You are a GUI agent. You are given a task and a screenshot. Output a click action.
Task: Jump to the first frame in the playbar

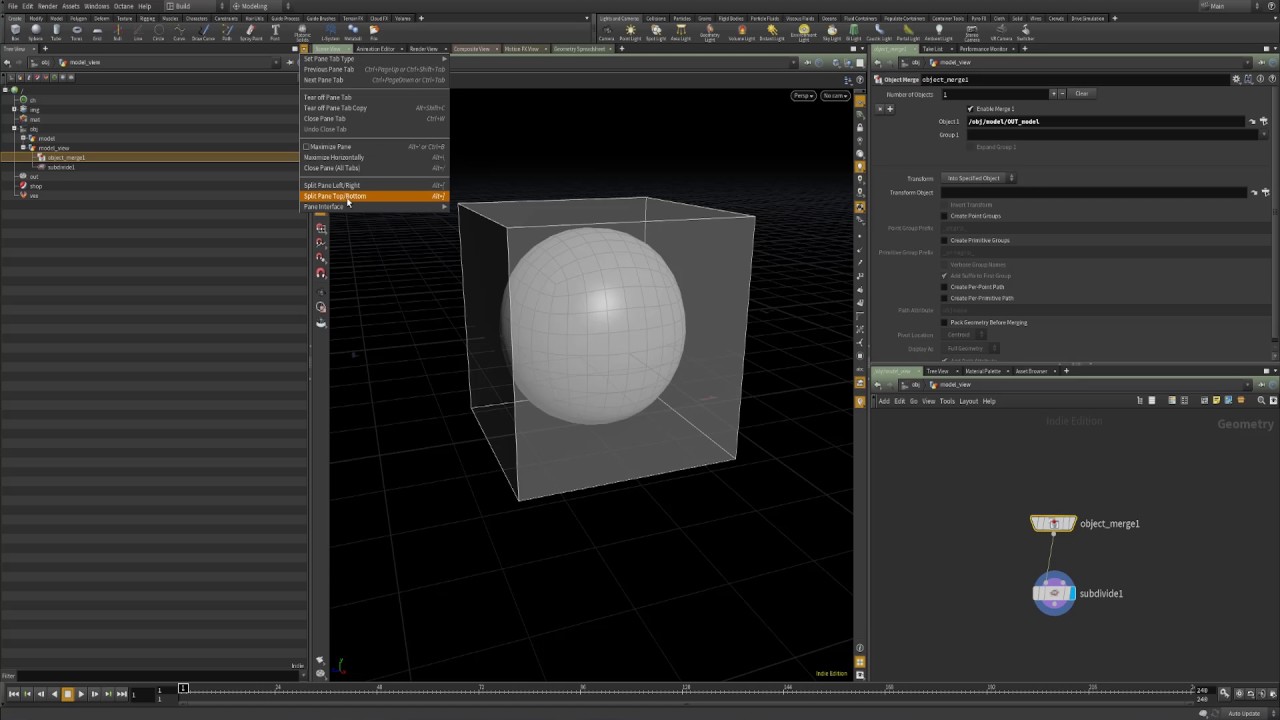point(14,694)
